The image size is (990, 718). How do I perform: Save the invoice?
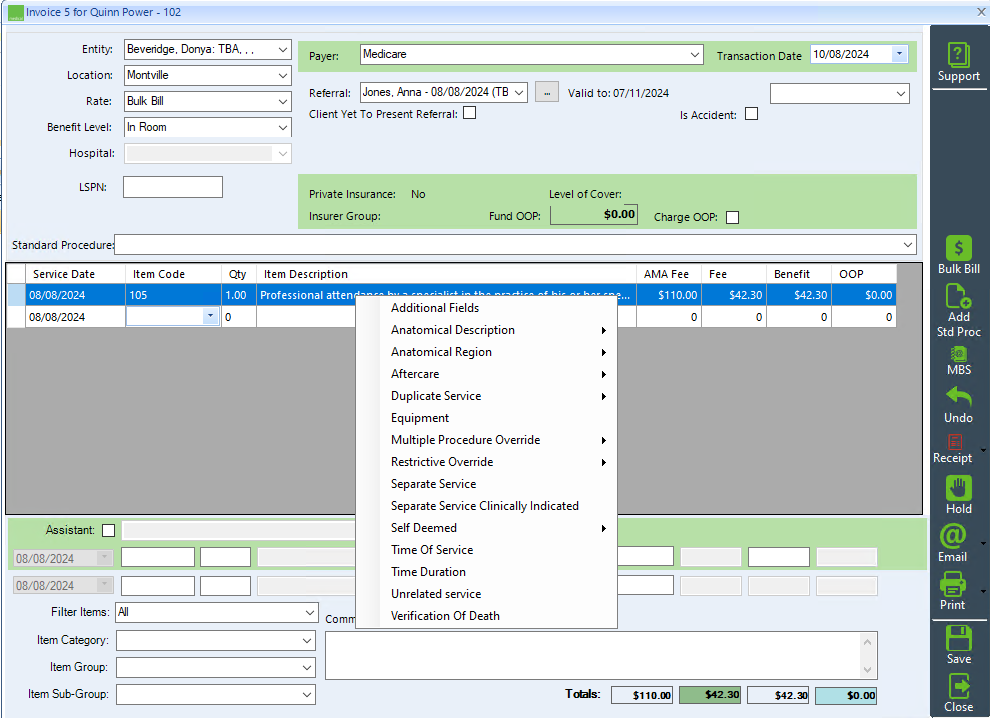point(957,644)
